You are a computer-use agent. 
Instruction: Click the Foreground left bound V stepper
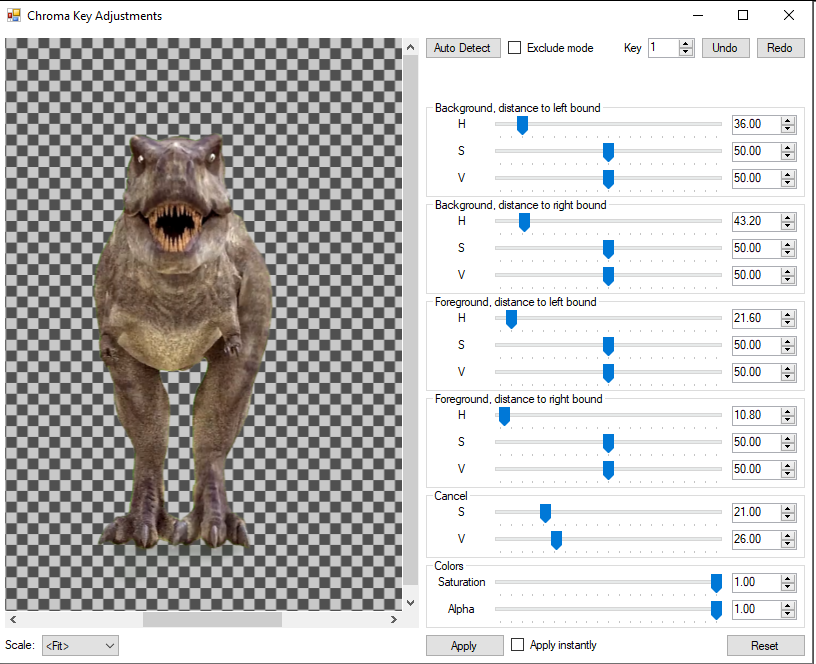tap(788, 372)
